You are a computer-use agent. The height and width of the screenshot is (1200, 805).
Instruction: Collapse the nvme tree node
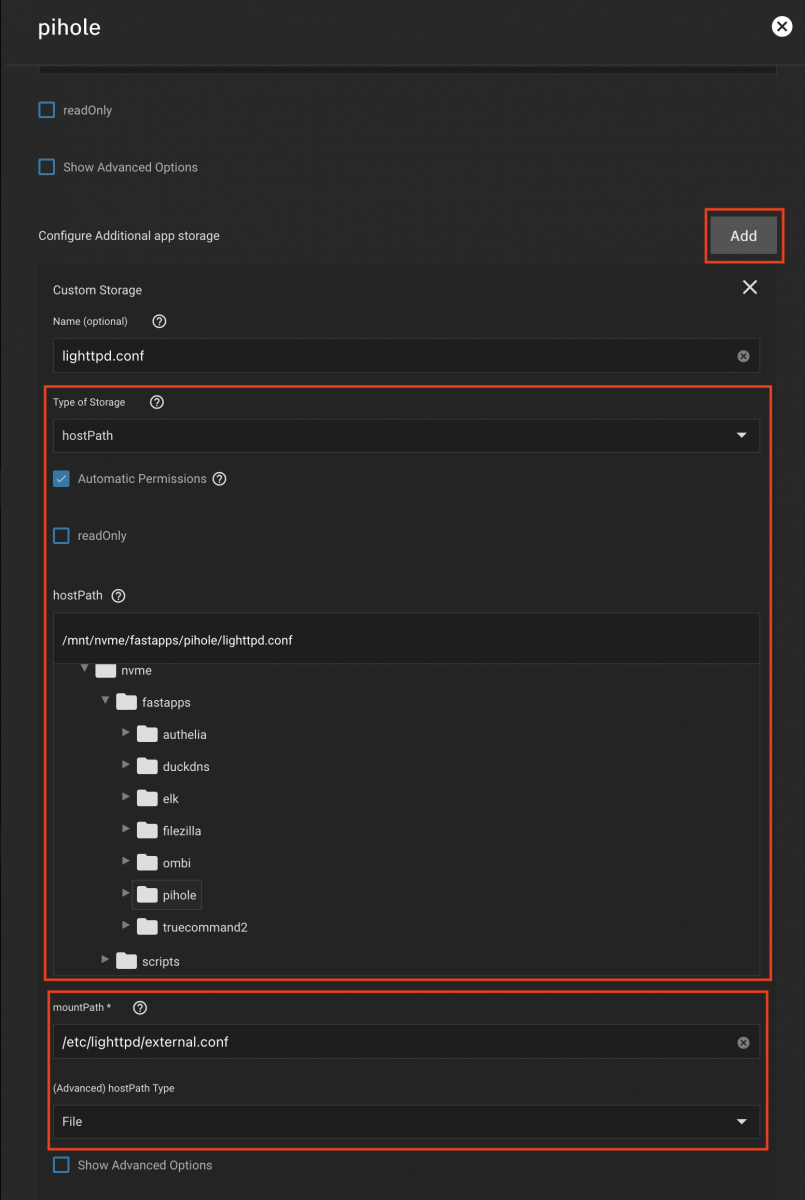85,668
